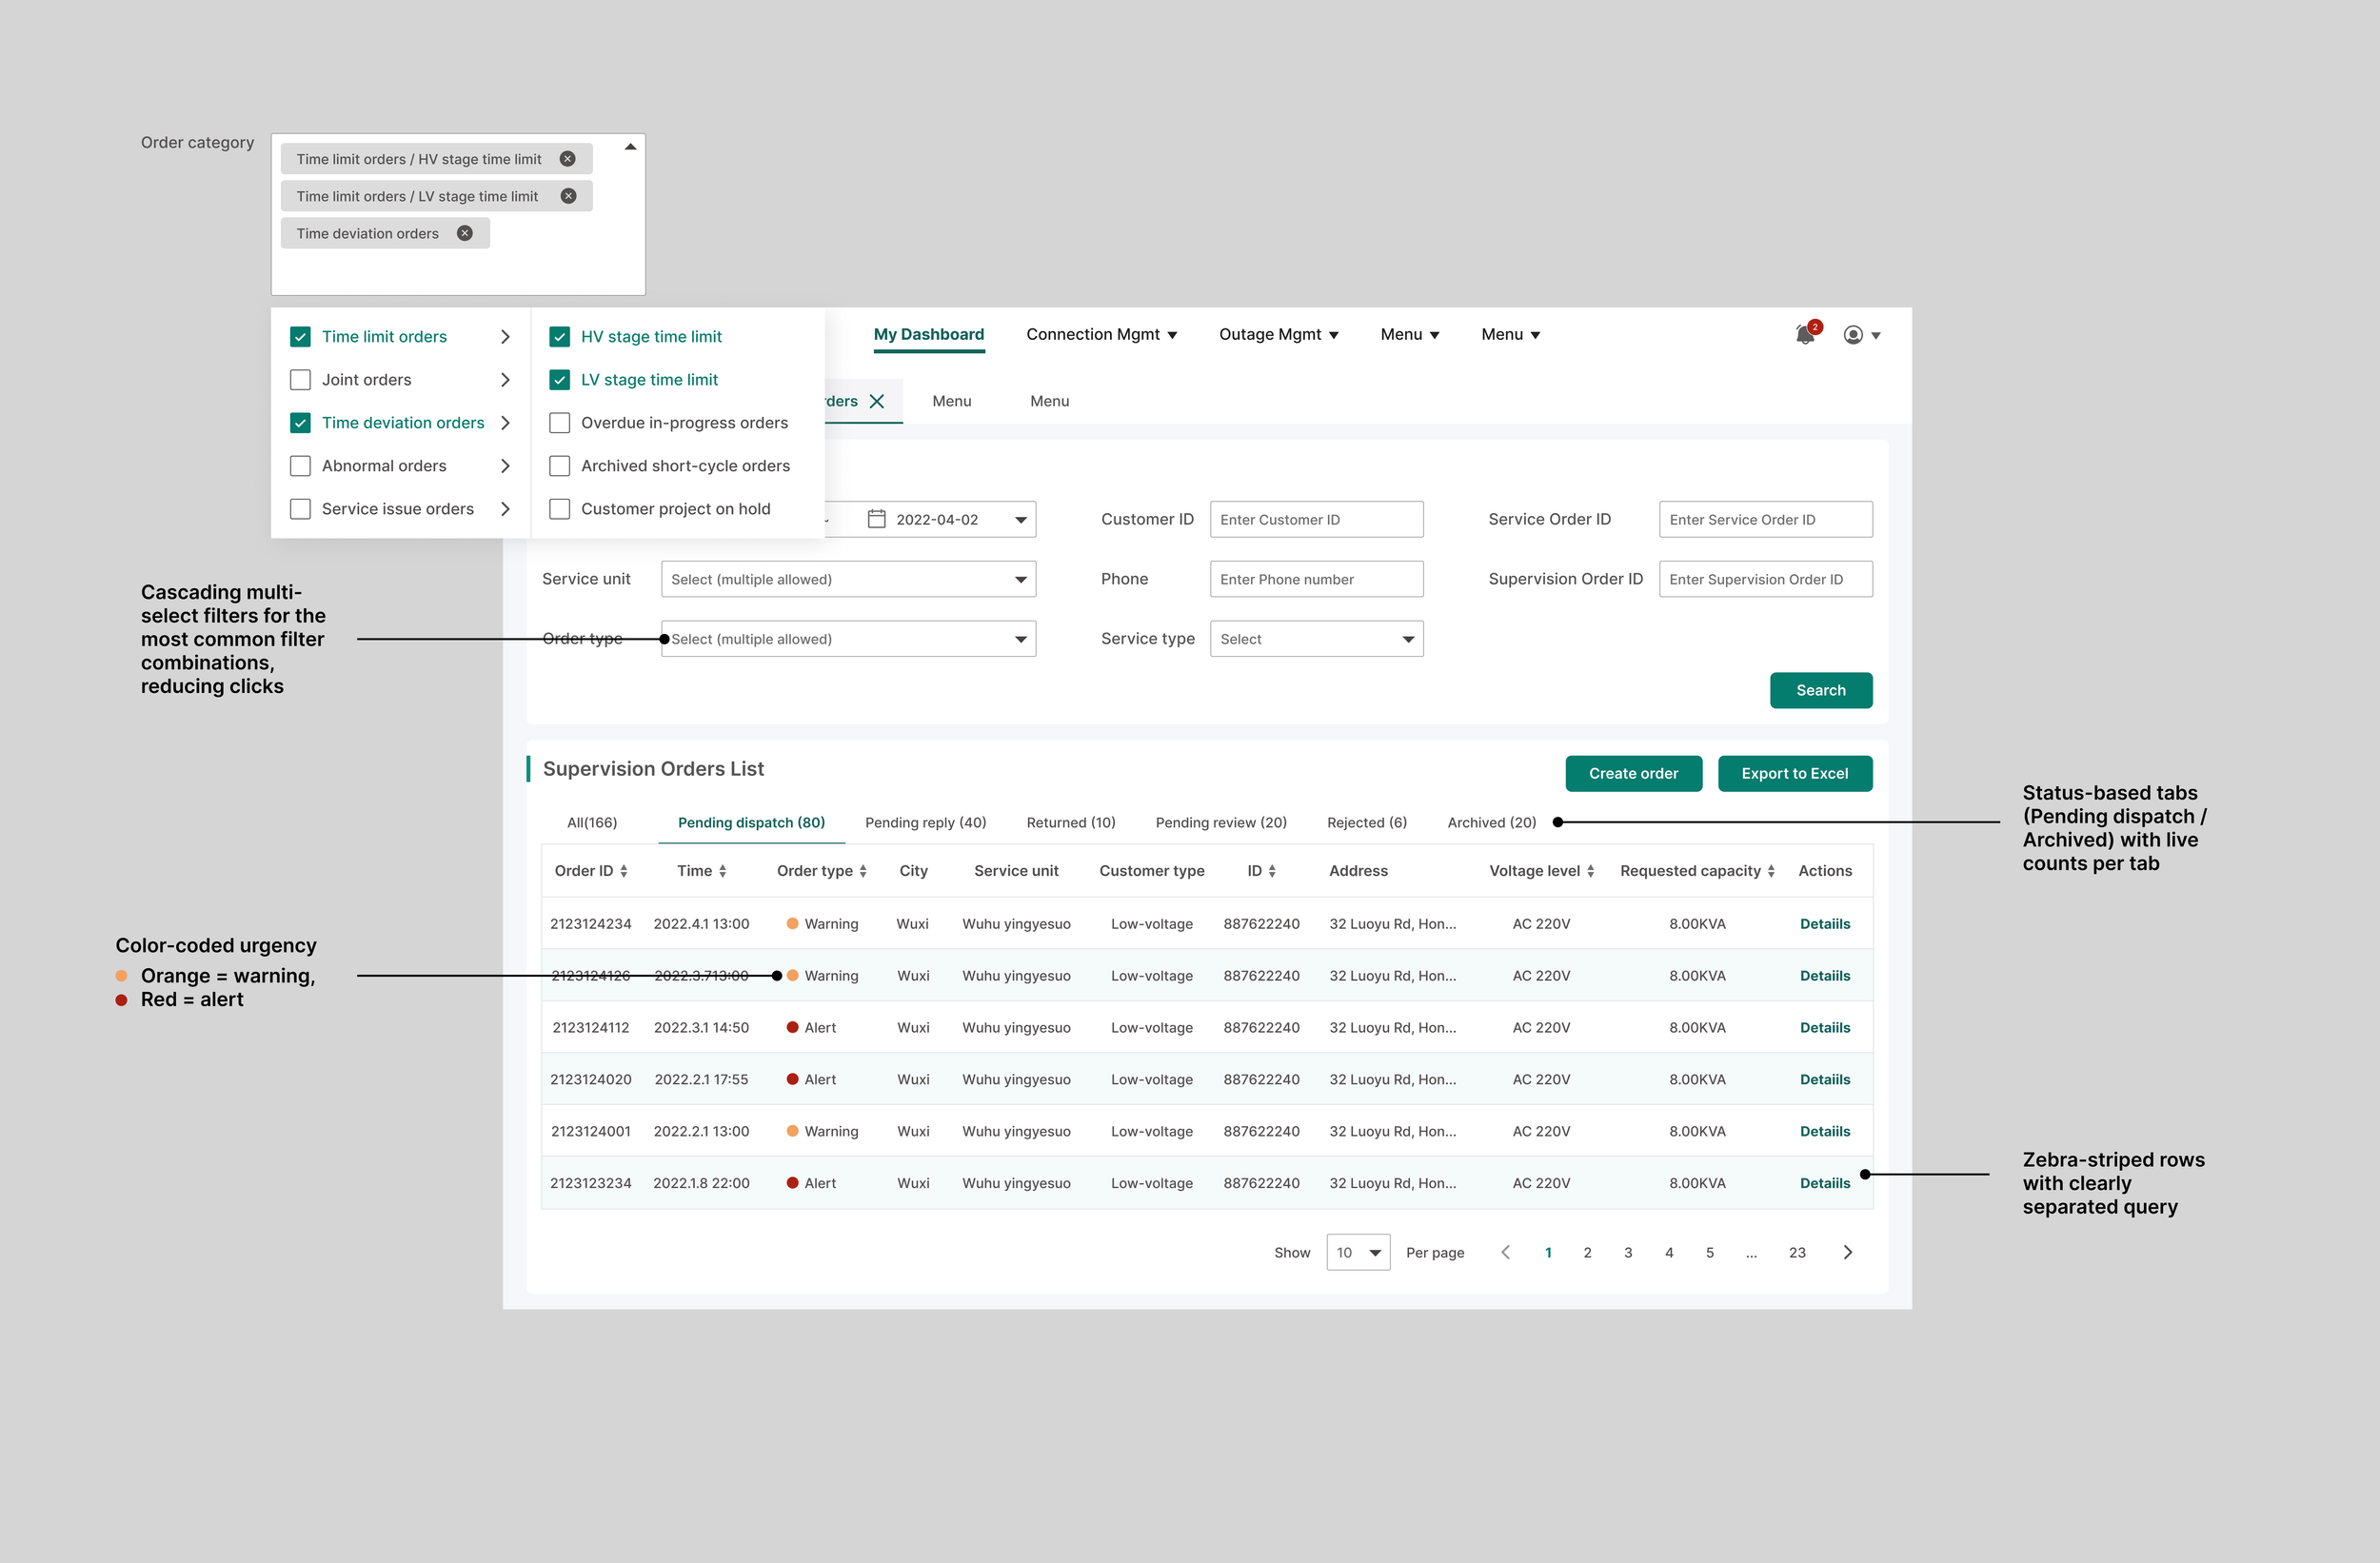
Task: Remove the HV stage time limit tag
Action: click(x=567, y=159)
